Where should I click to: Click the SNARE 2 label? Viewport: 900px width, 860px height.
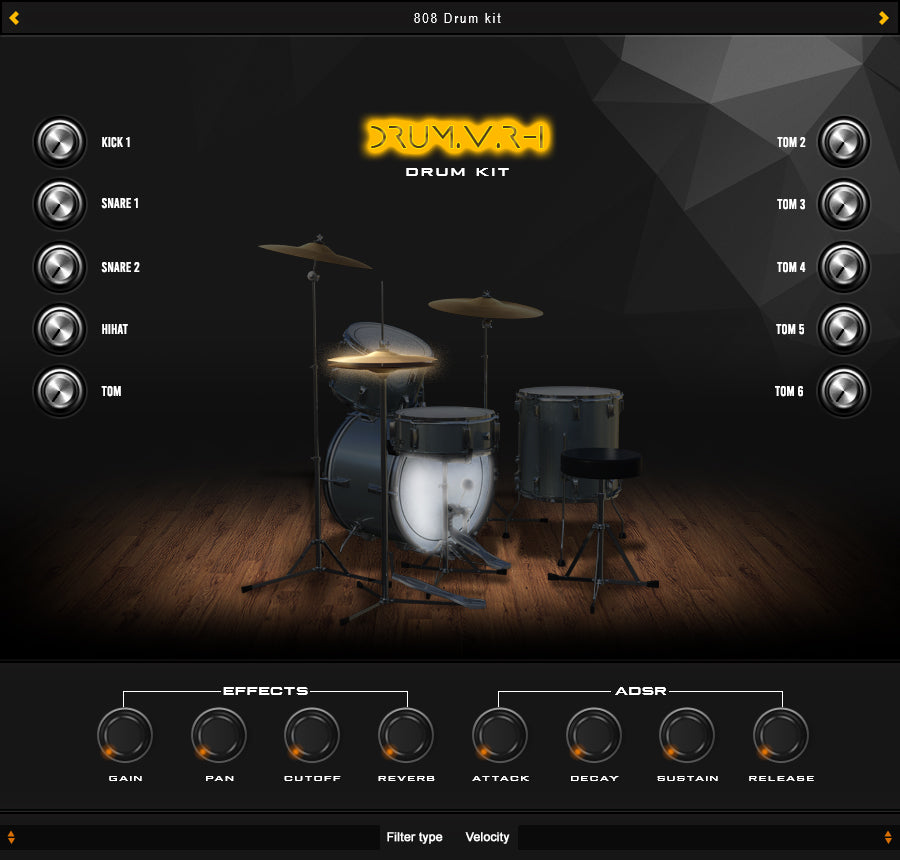pyautogui.click(x=121, y=267)
